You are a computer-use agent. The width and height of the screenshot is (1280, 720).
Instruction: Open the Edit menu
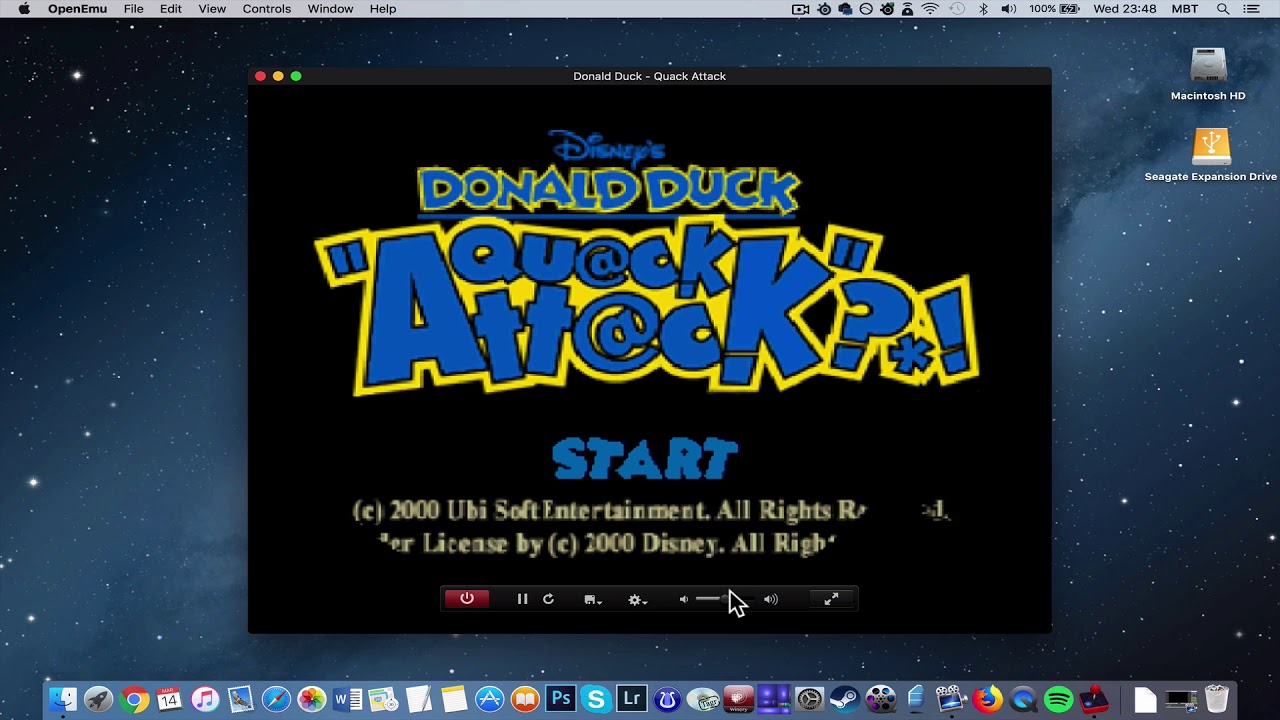171,9
